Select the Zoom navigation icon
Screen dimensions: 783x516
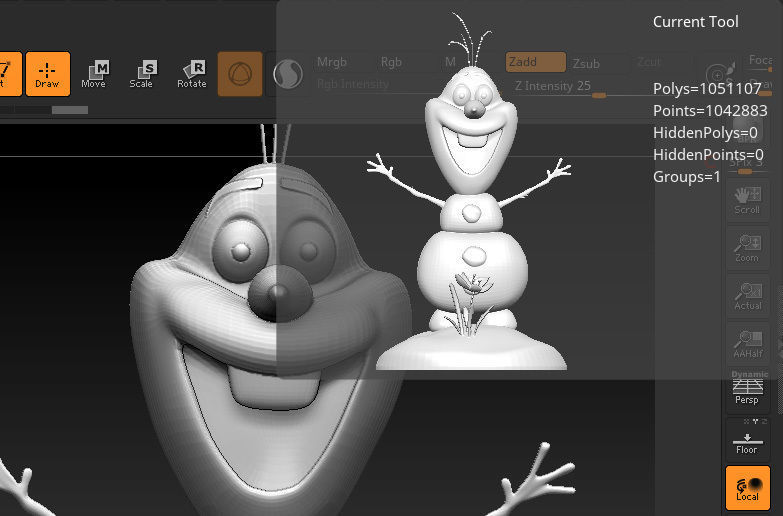point(747,248)
